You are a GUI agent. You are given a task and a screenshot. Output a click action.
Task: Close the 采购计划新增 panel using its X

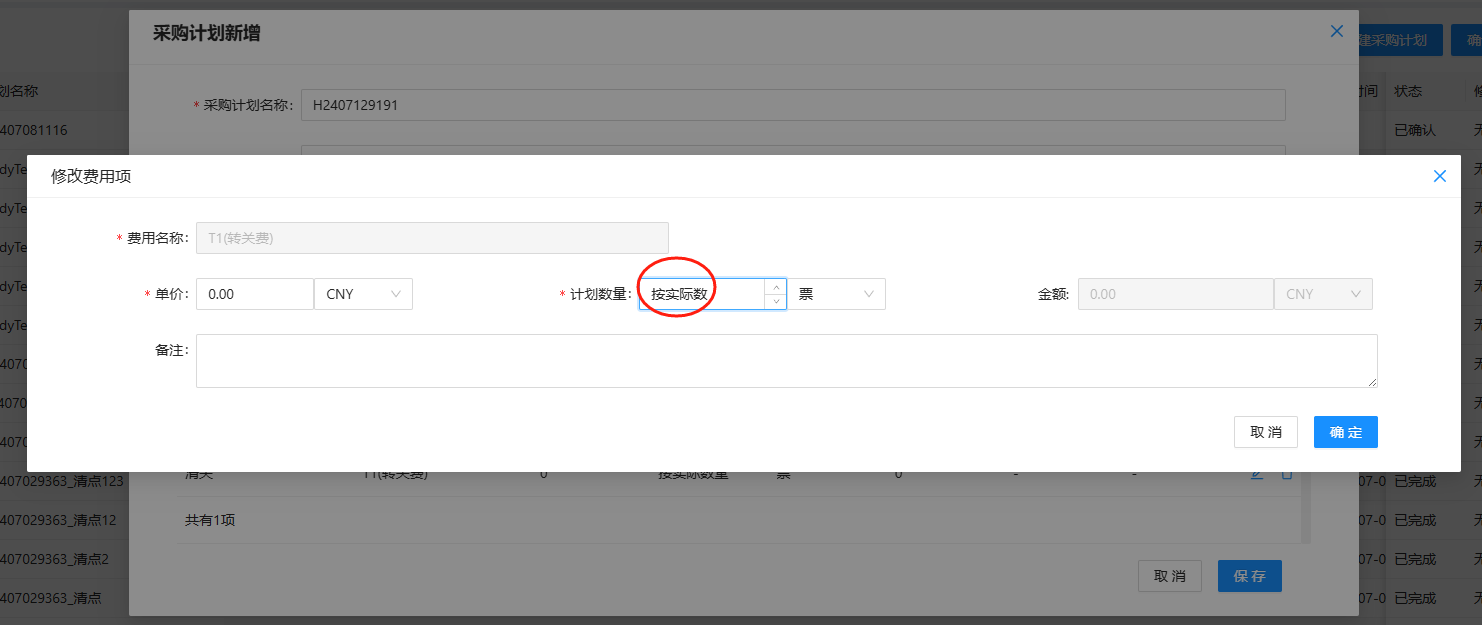pos(1336,32)
